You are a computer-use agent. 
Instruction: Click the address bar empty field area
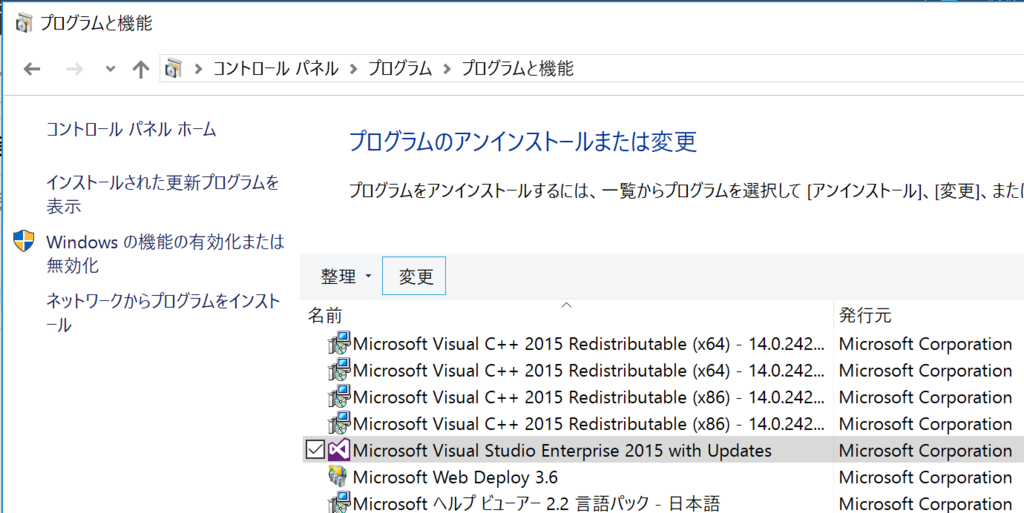click(x=797, y=68)
